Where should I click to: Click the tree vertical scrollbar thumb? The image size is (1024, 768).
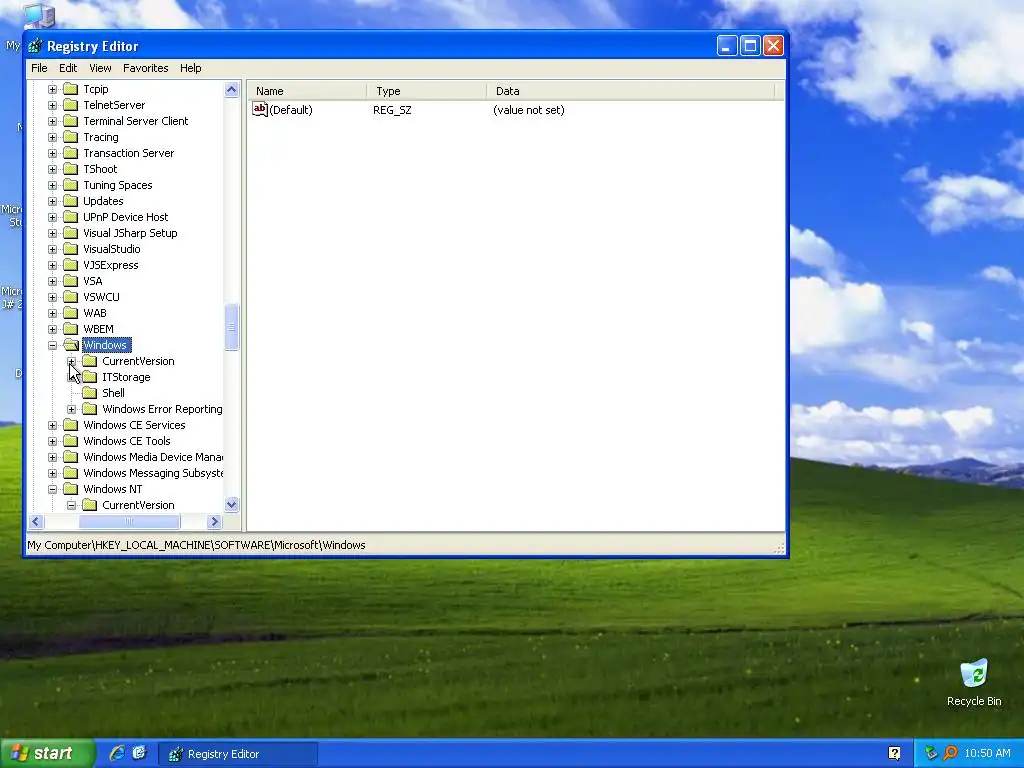231,328
